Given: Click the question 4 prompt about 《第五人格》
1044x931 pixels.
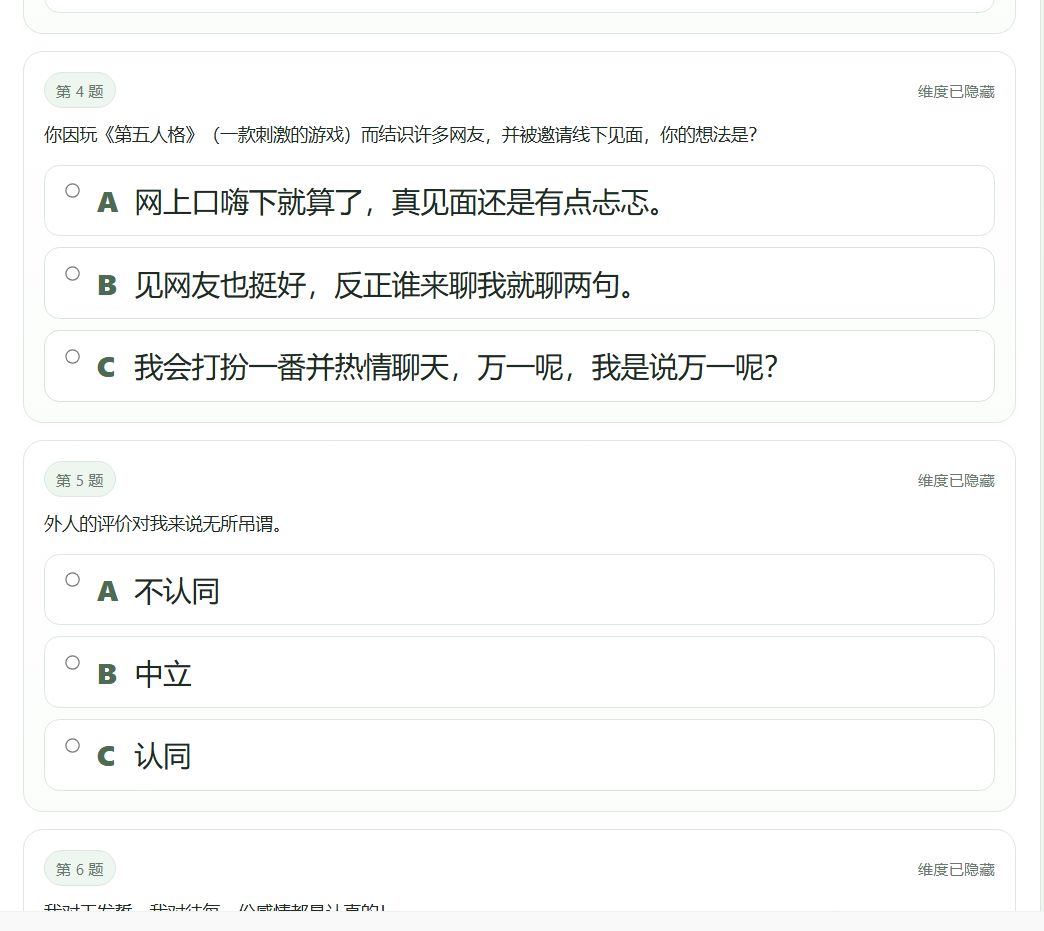Looking at the screenshot, I should pos(400,136).
